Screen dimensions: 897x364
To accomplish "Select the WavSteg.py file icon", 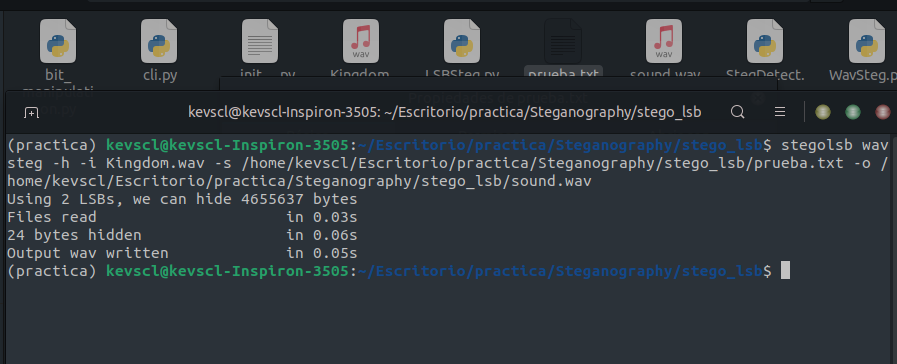I will tap(867, 41).
